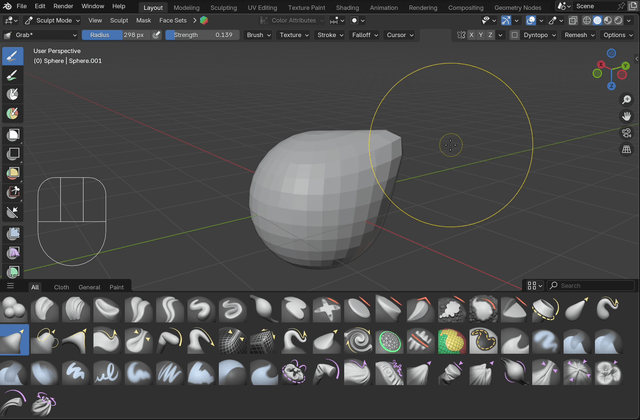Open the Sculpt Mode dropdown
640x420 pixels.
click(x=52, y=20)
